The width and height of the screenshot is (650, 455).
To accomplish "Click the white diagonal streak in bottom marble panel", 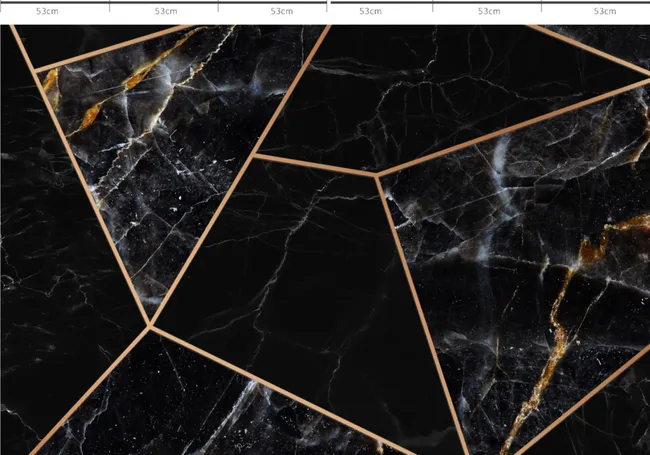I will pyautogui.click(x=236, y=408).
